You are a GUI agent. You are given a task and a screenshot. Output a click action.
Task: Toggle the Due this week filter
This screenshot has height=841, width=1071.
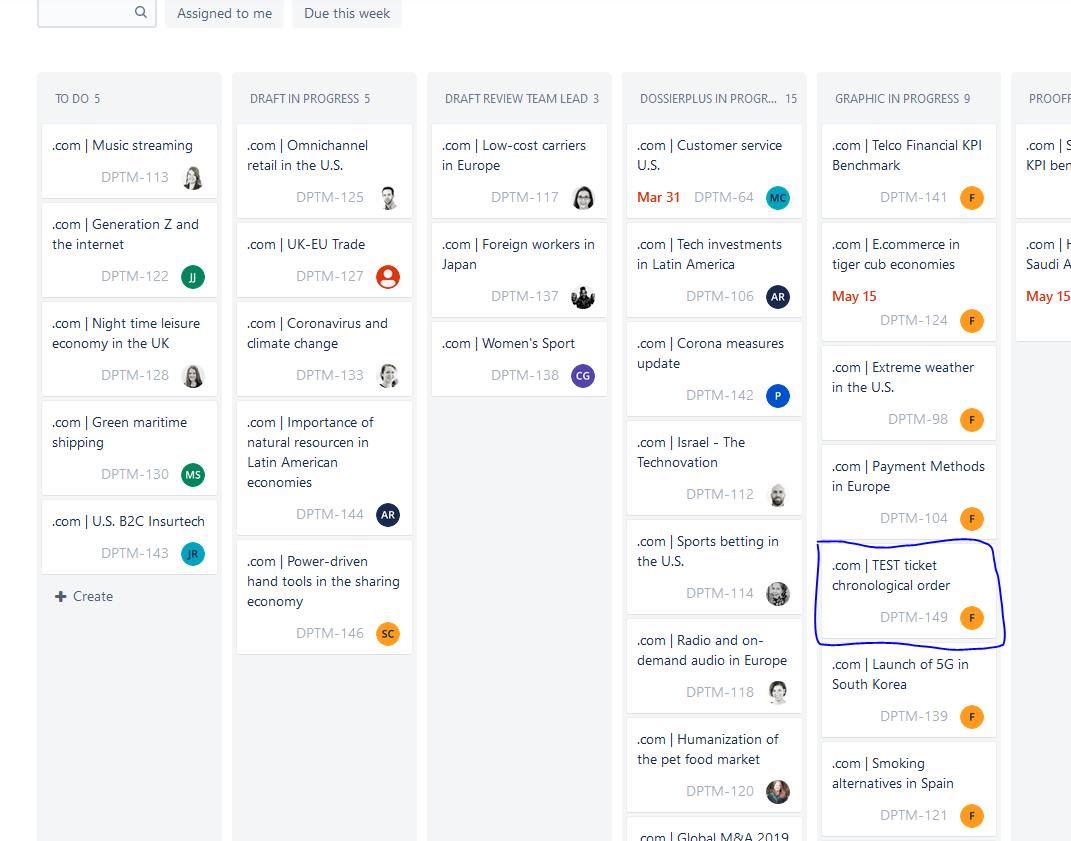point(347,13)
